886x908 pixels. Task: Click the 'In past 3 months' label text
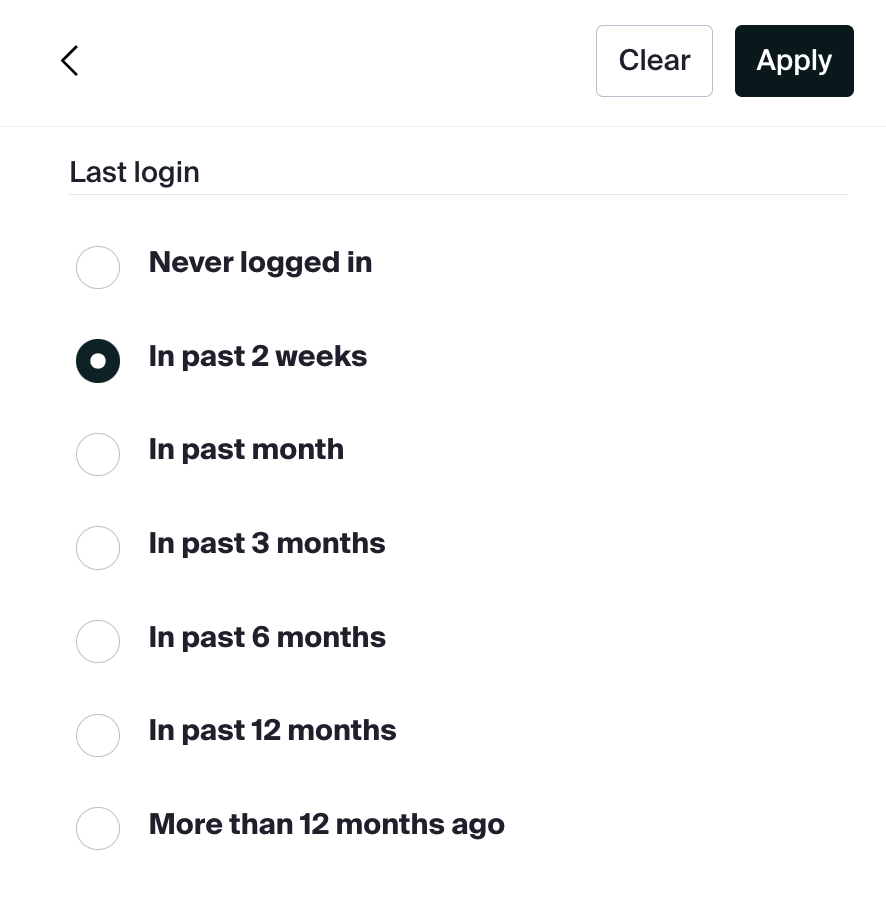pyautogui.click(x=267, y=544)
